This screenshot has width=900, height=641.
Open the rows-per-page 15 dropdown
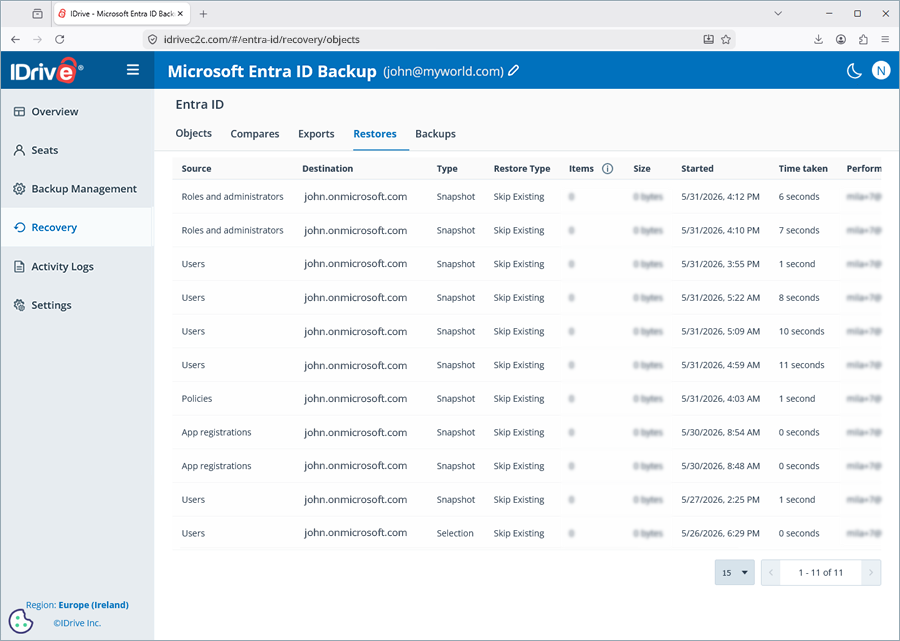point(735,573)
